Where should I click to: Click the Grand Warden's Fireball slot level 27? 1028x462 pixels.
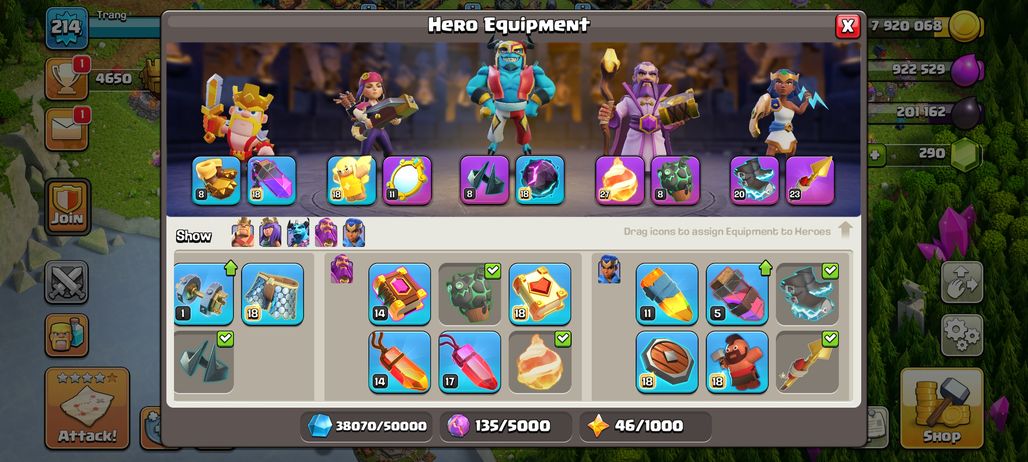coord(620,180)
